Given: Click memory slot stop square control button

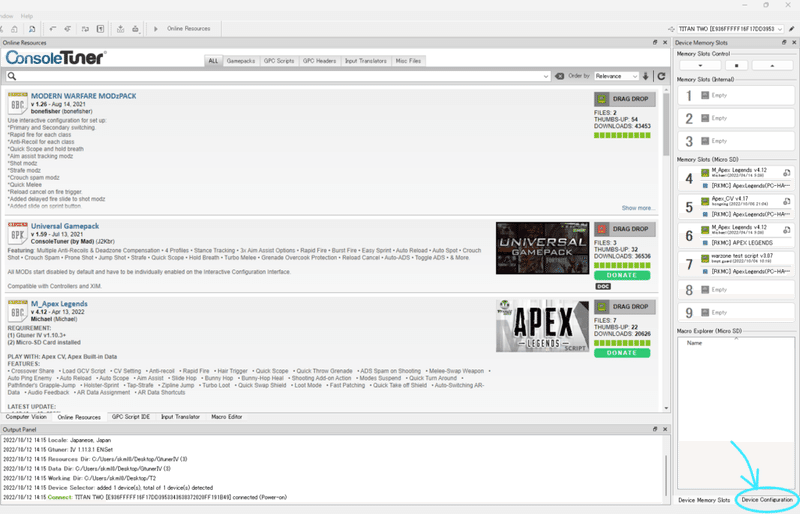Looking at the screenshot, I should point(736,65).
